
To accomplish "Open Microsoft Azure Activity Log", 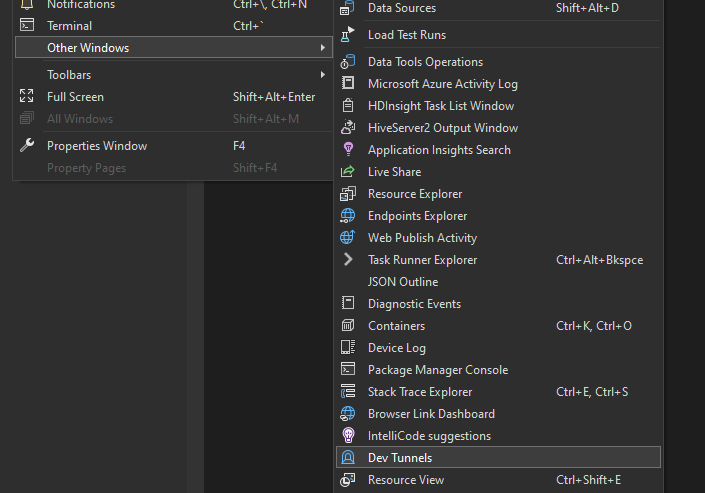I will 442,84.
